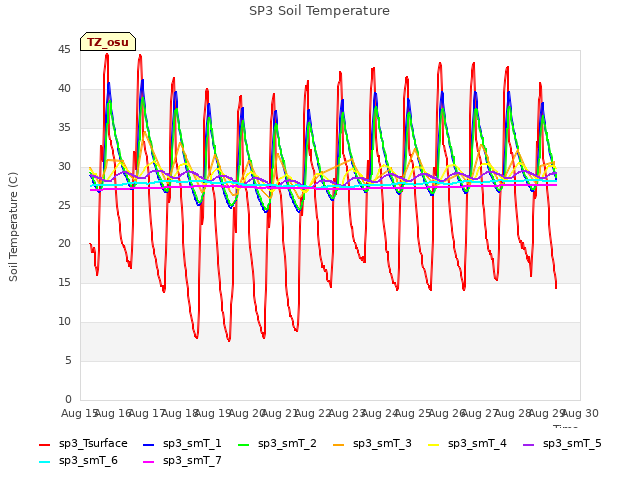The width and height of the screenshot is (640, 480).
Task: Click the 5 y-axis tick label
Action: pos(68,360)
